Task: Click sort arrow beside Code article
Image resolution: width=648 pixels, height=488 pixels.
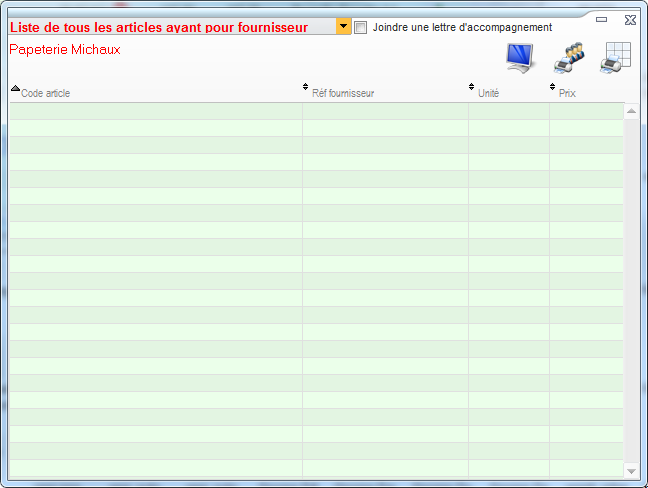Action: tap(15, 89)
